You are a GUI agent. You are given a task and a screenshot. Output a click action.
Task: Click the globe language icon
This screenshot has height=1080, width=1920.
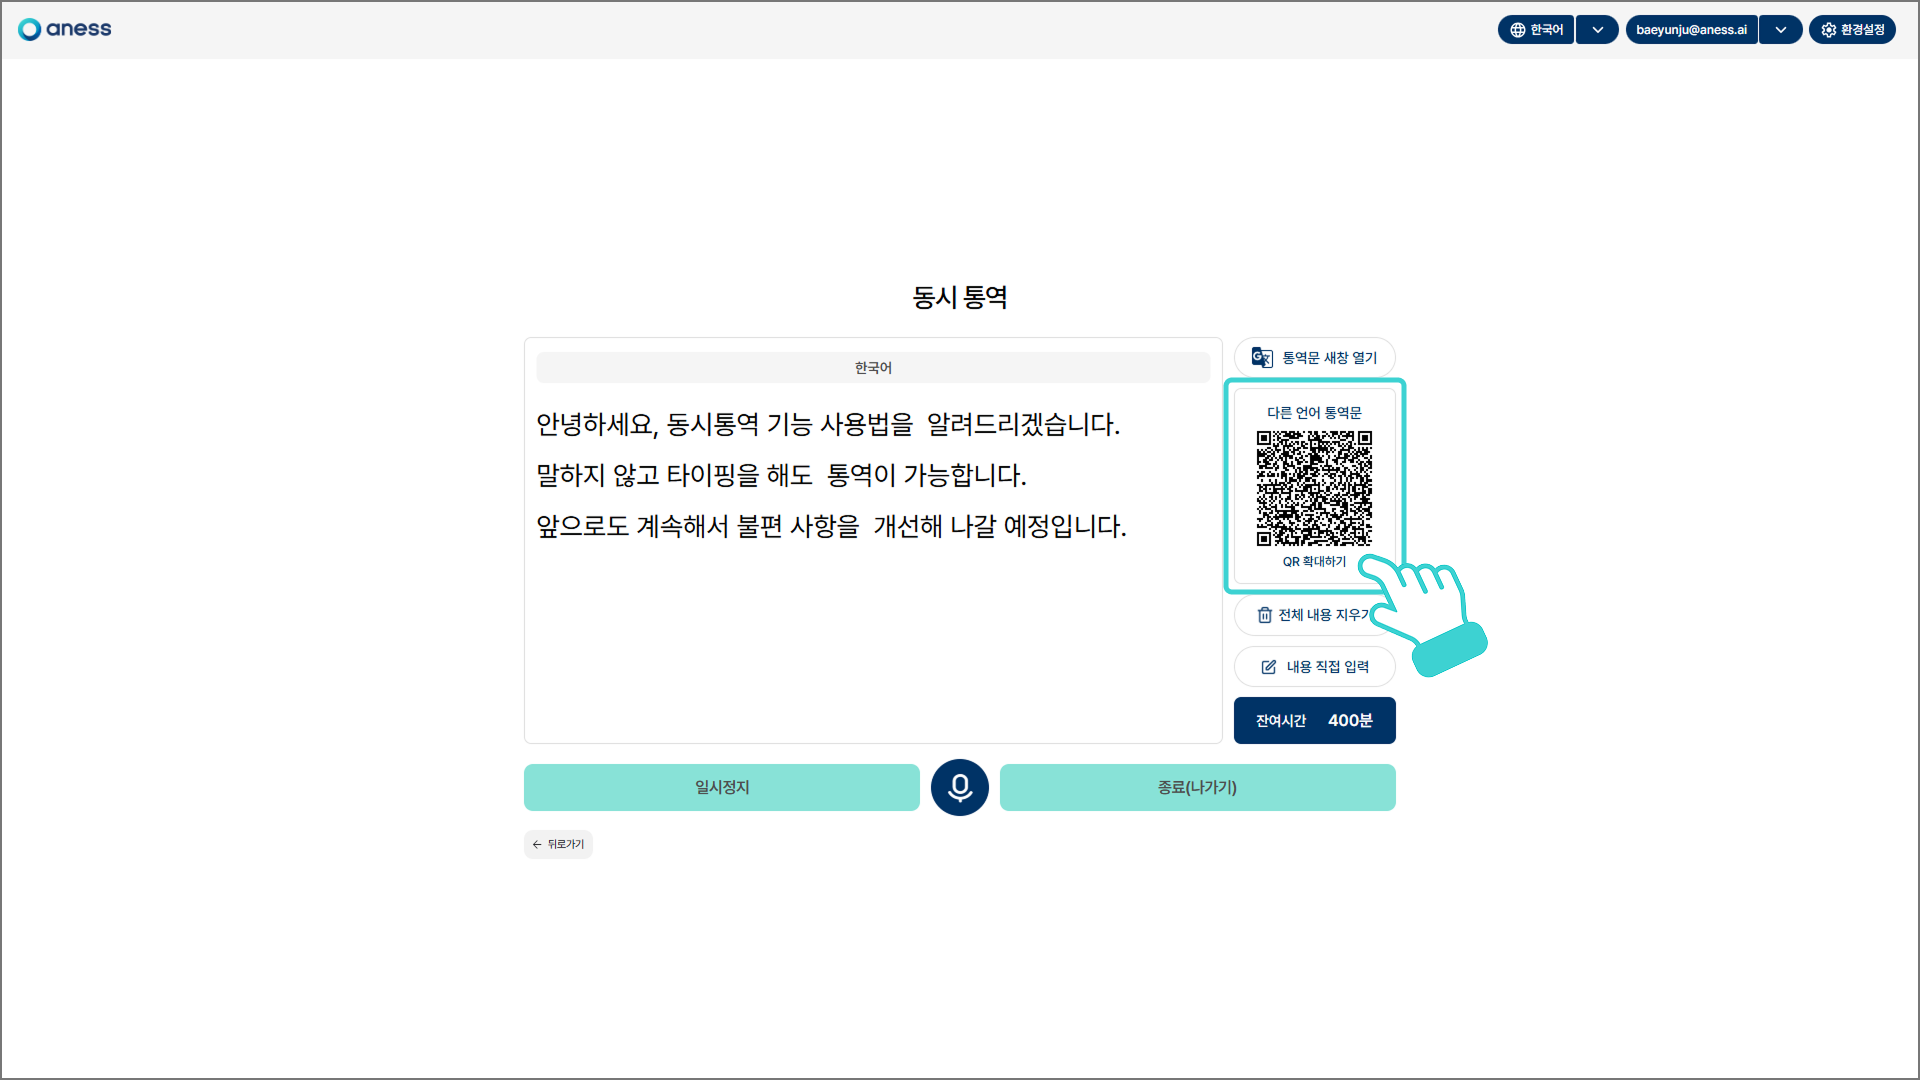pyautogui.click(x=1518, y=30)
